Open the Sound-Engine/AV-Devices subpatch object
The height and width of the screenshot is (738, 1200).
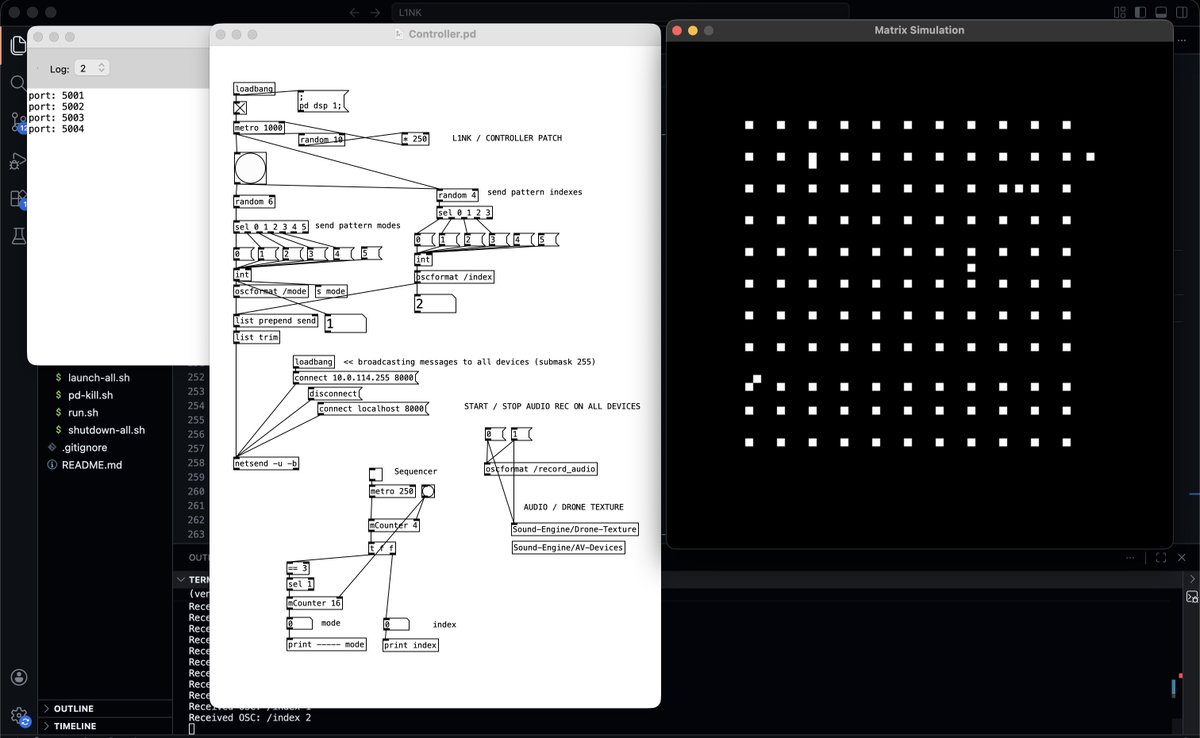tap(568, 547)
